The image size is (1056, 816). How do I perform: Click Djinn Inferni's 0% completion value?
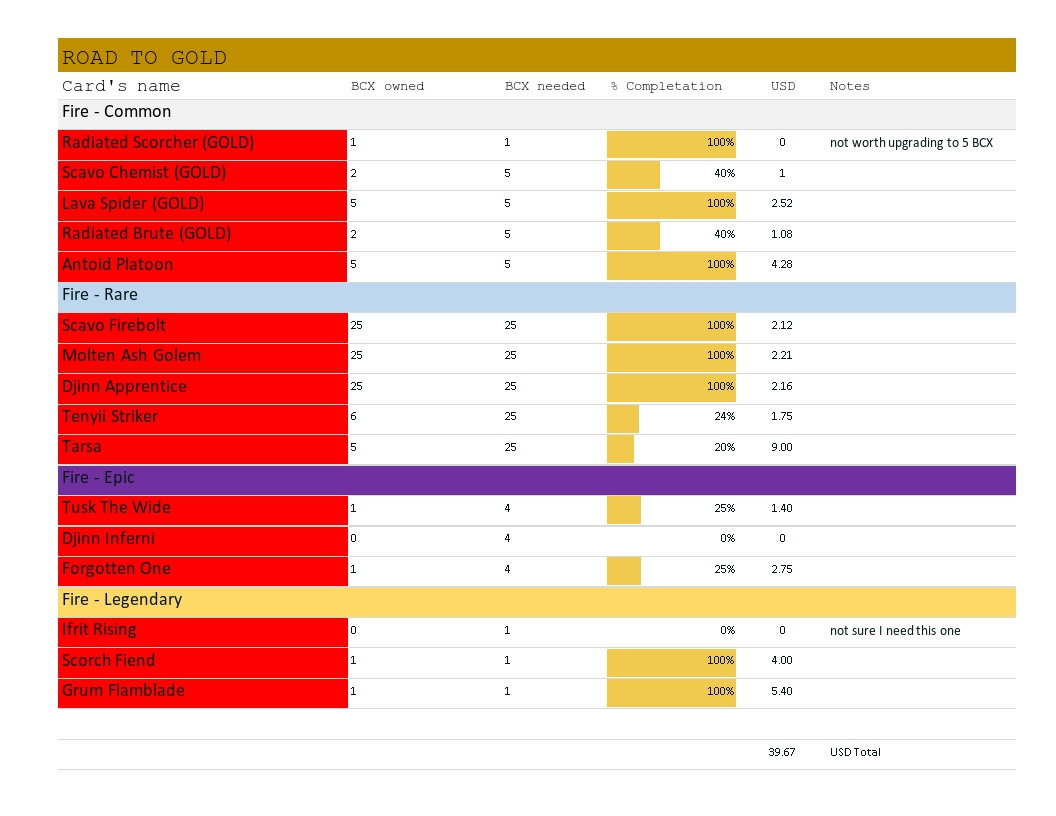[x=727, y=539]
